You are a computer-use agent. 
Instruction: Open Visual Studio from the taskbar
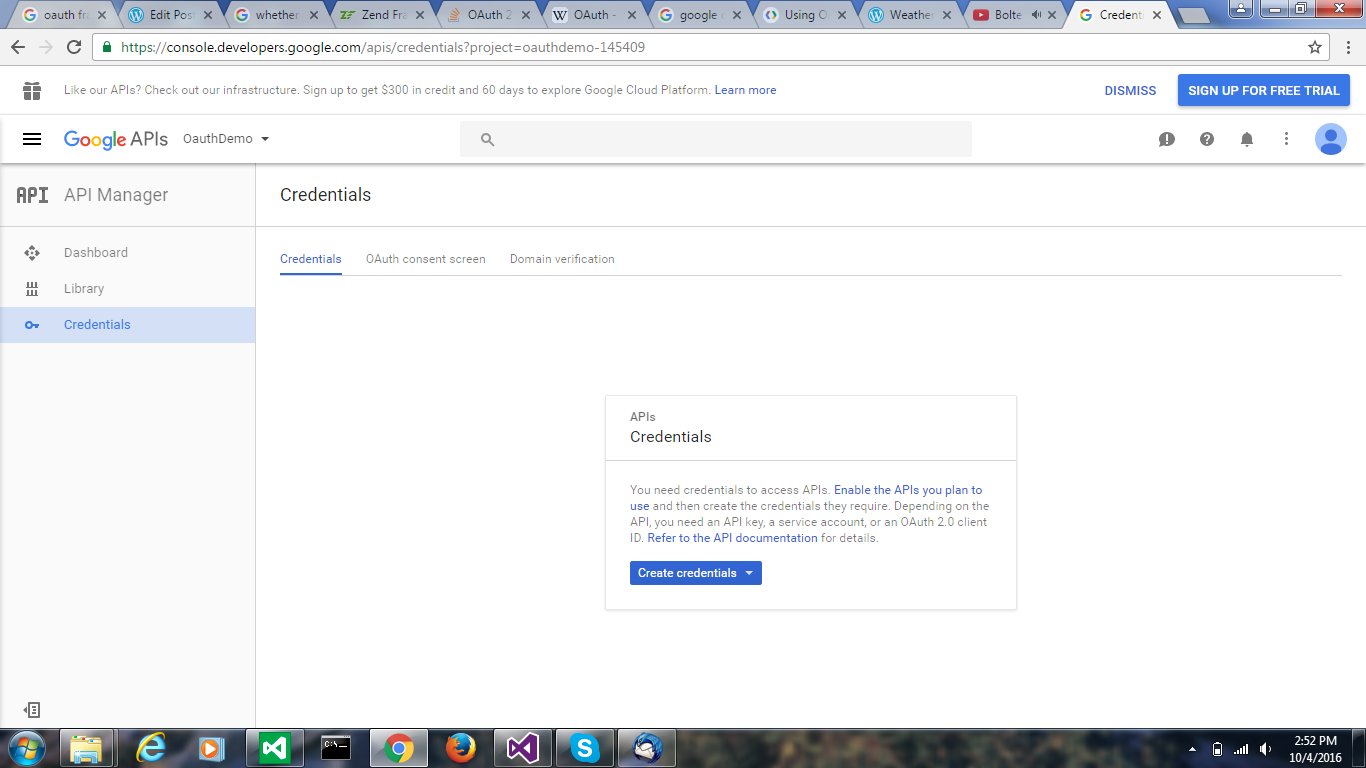tap(523, 748)
